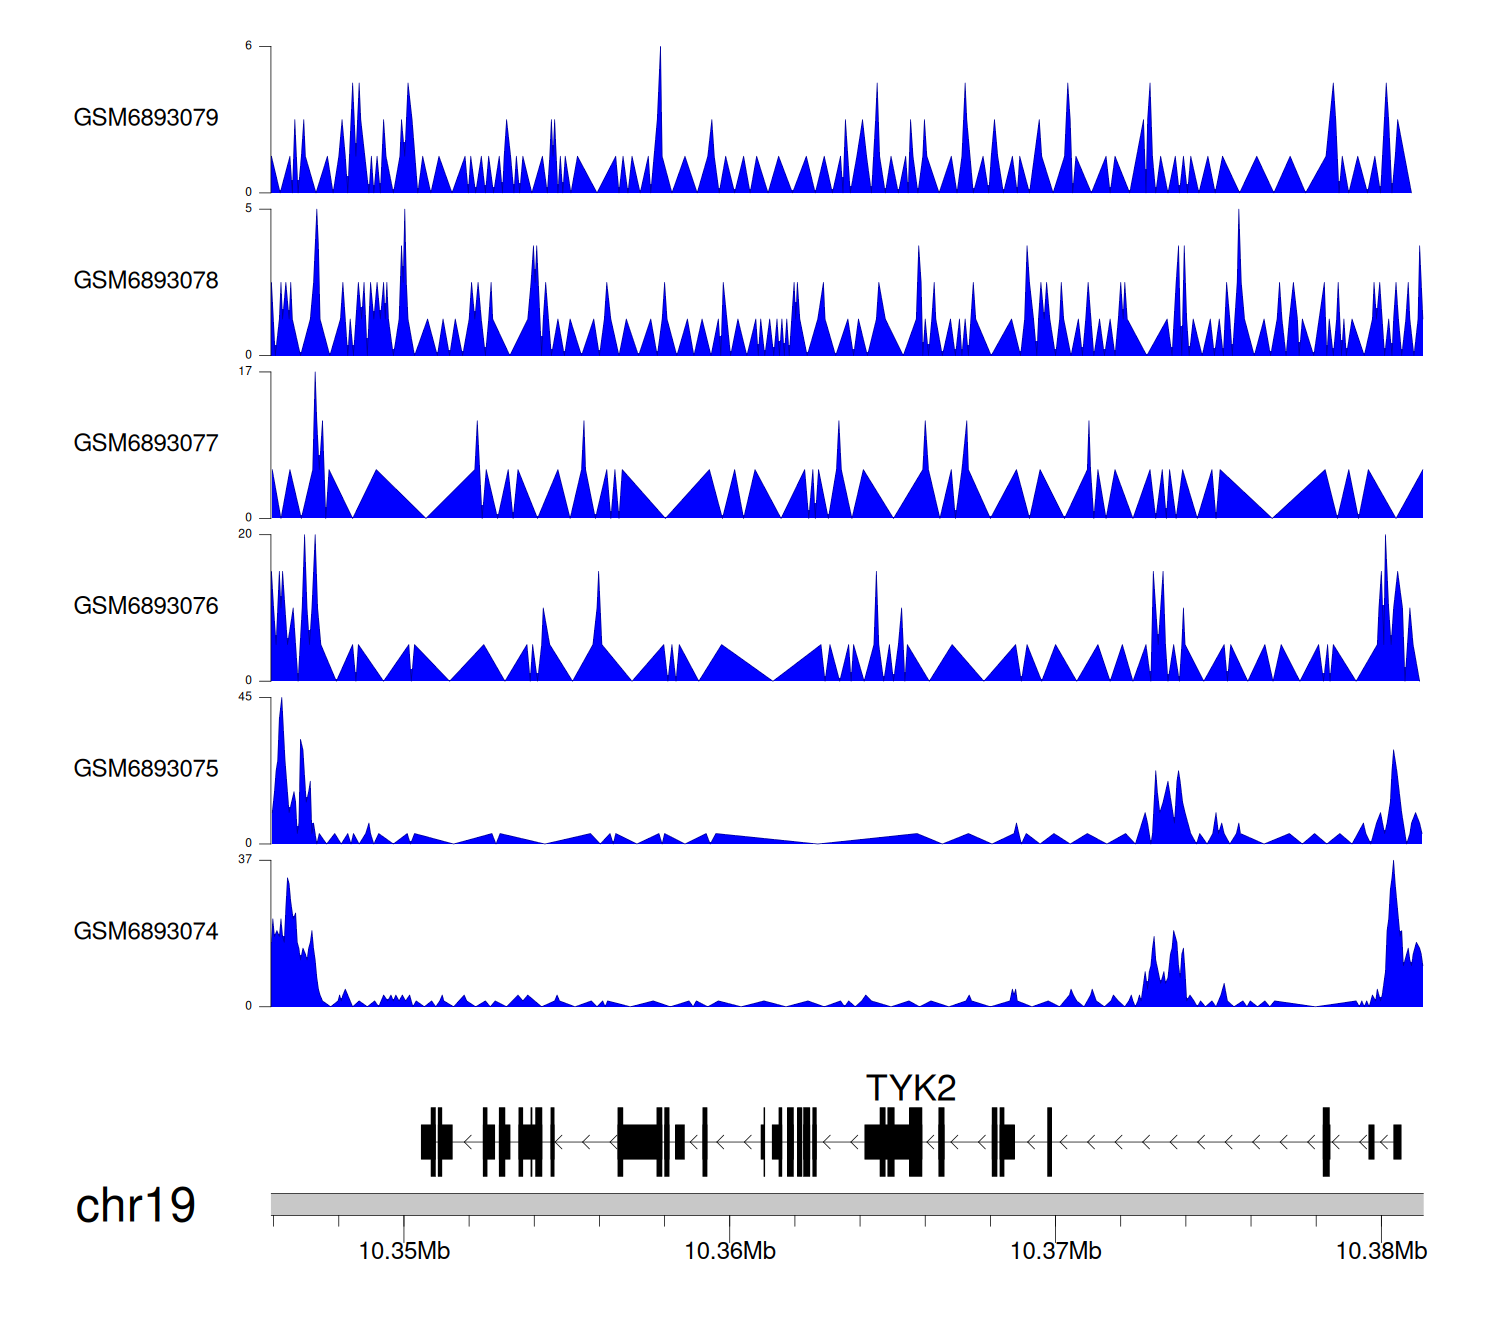This screenshot has width=1500, height=1320.
Task: Click the GSM6893077 track name
Action: pos(146,444)
